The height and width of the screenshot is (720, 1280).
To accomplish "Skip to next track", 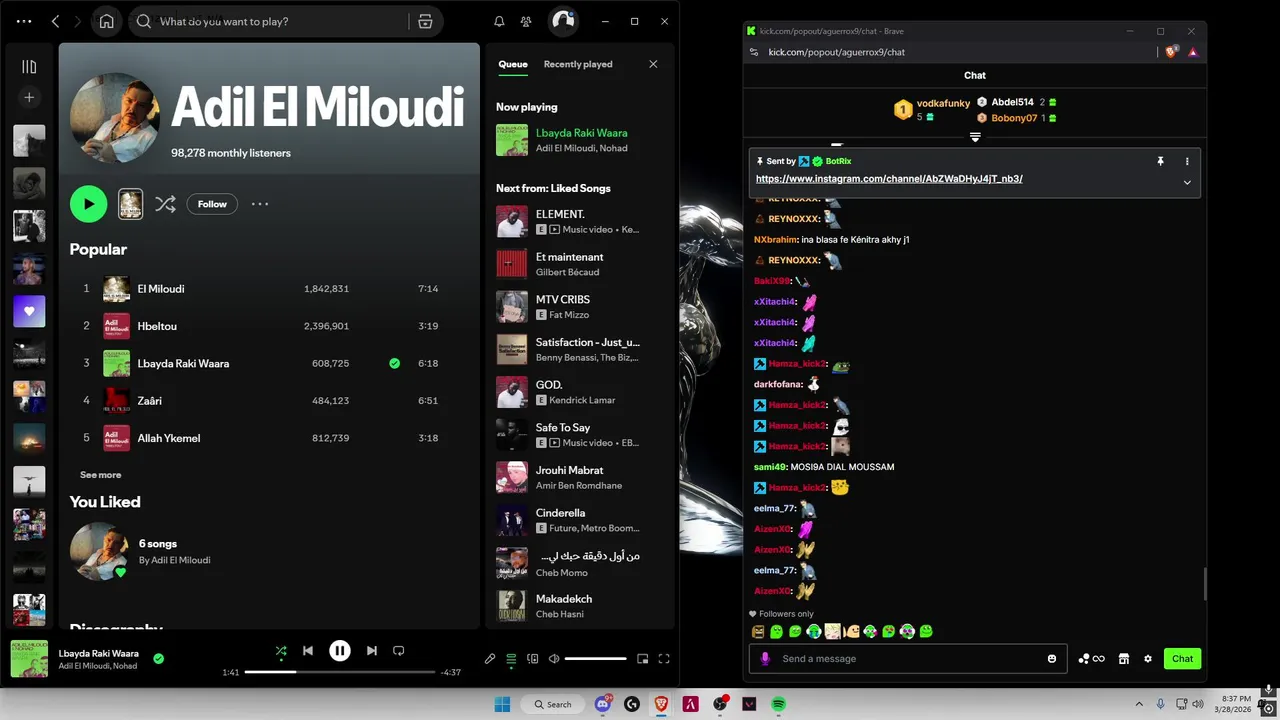I will [372, 651].
